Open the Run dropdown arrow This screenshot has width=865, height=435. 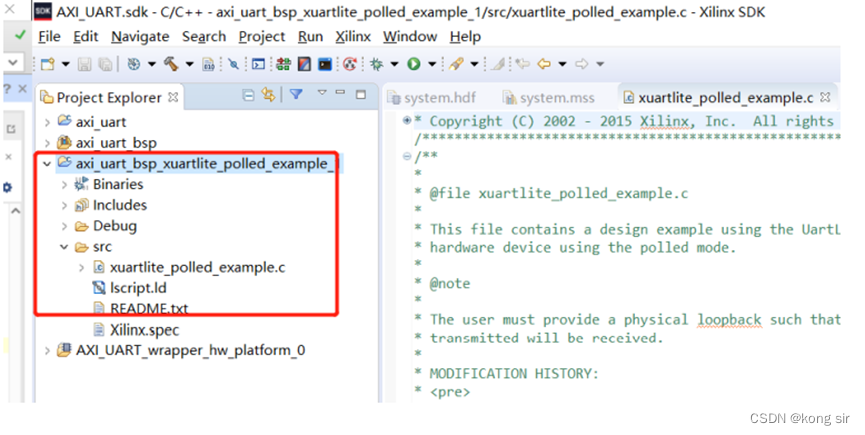pyautogui.click(x=432, y=64)
